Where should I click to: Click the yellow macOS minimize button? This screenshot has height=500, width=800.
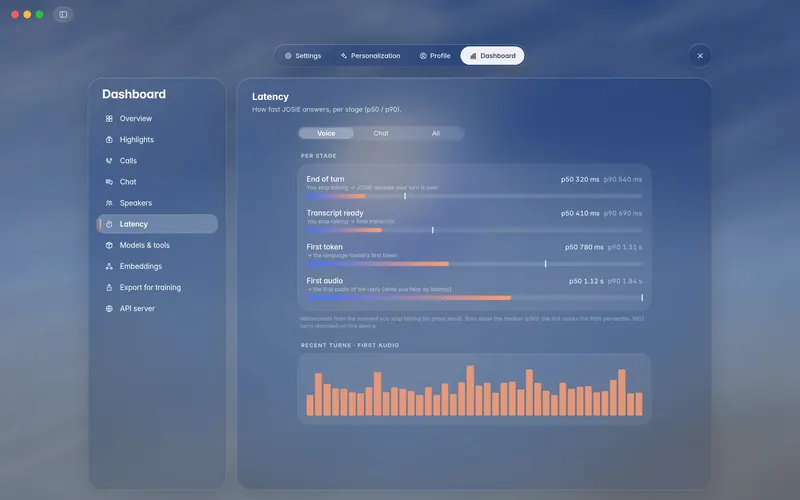(27, 14)
